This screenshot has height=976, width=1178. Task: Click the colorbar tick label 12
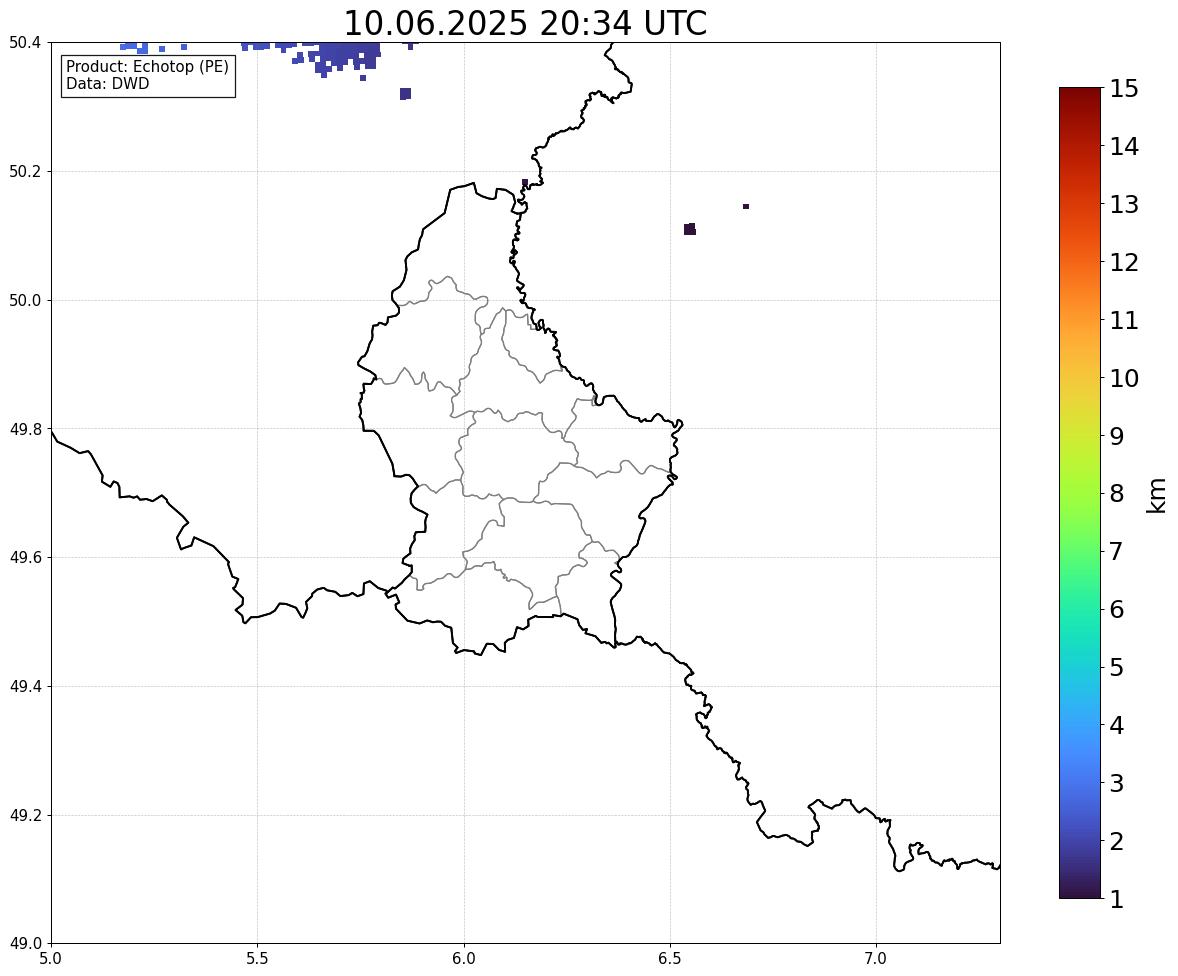point(1124,262)
